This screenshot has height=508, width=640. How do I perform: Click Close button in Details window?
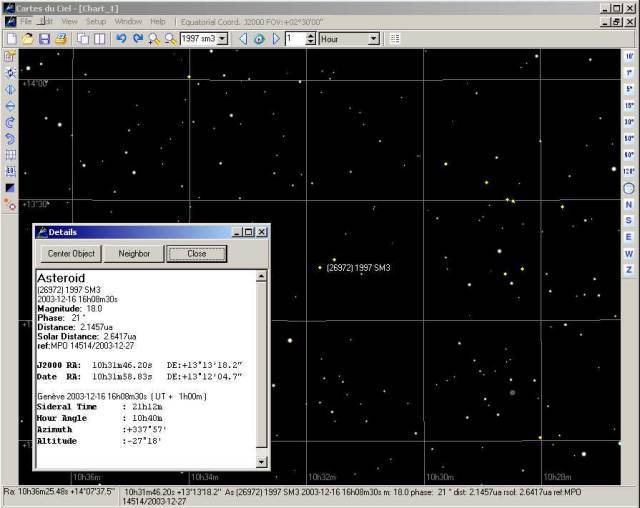pyautogui.click(x=196, y=253)
